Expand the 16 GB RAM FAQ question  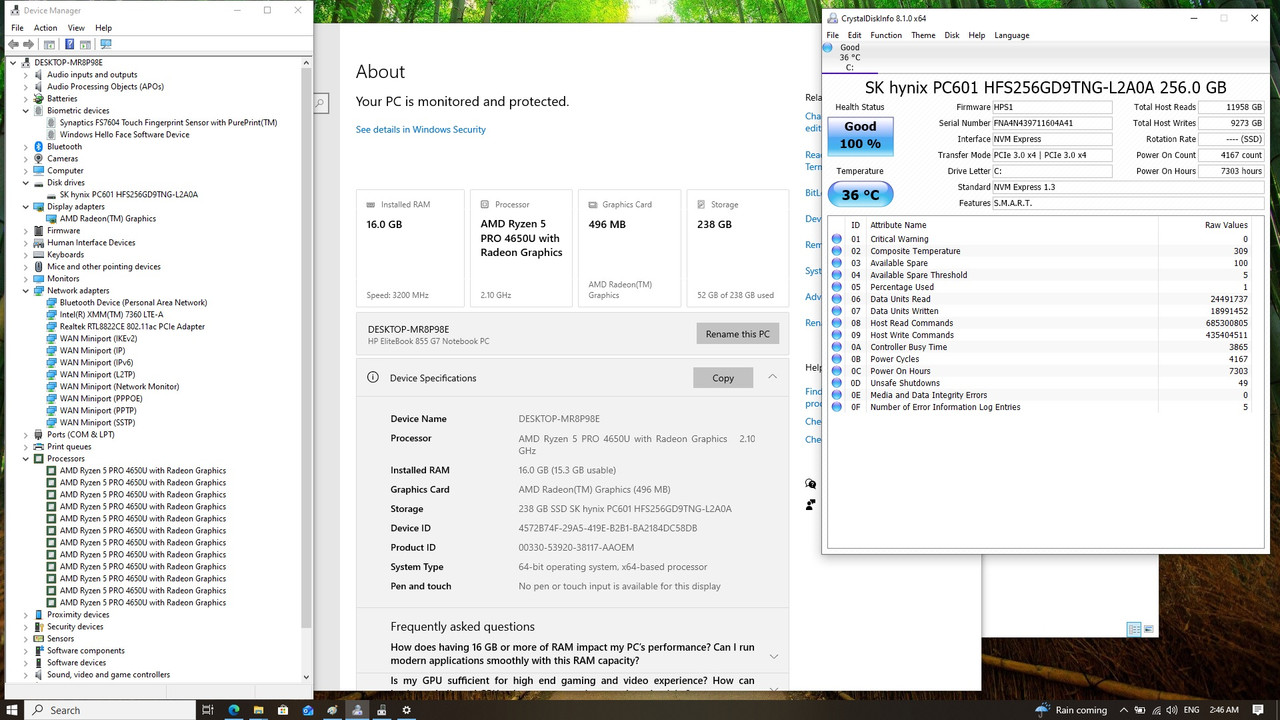(774, 656)
